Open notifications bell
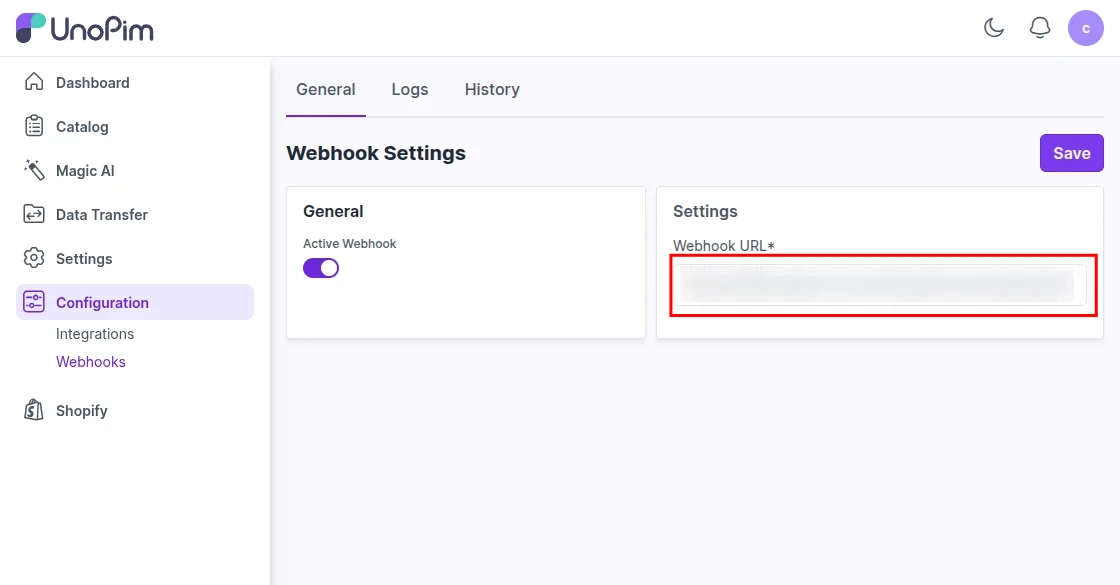Screen dimensions: 1120x585 click(x=1039, y=28)
